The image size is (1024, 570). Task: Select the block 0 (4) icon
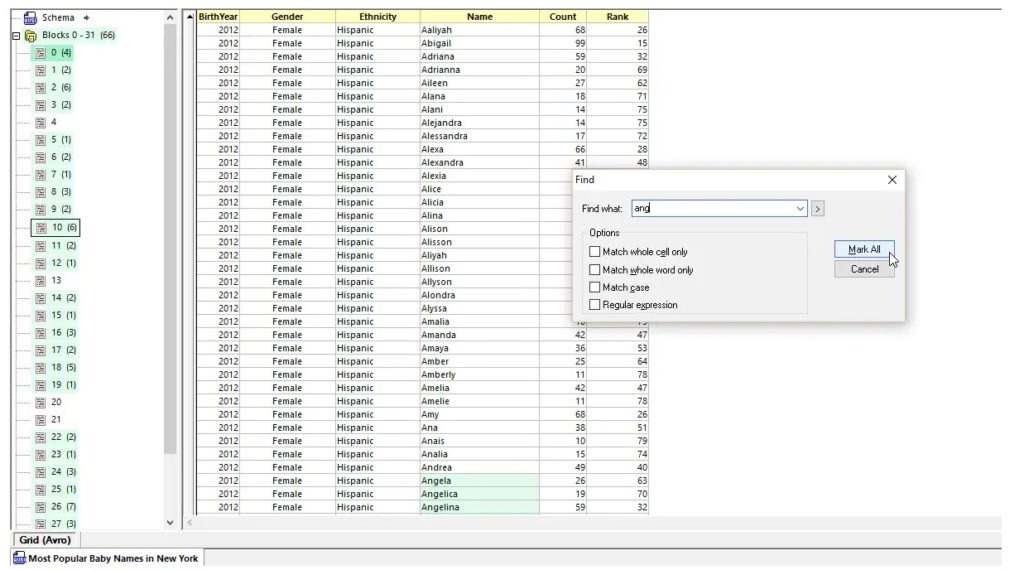coord(41,53)
